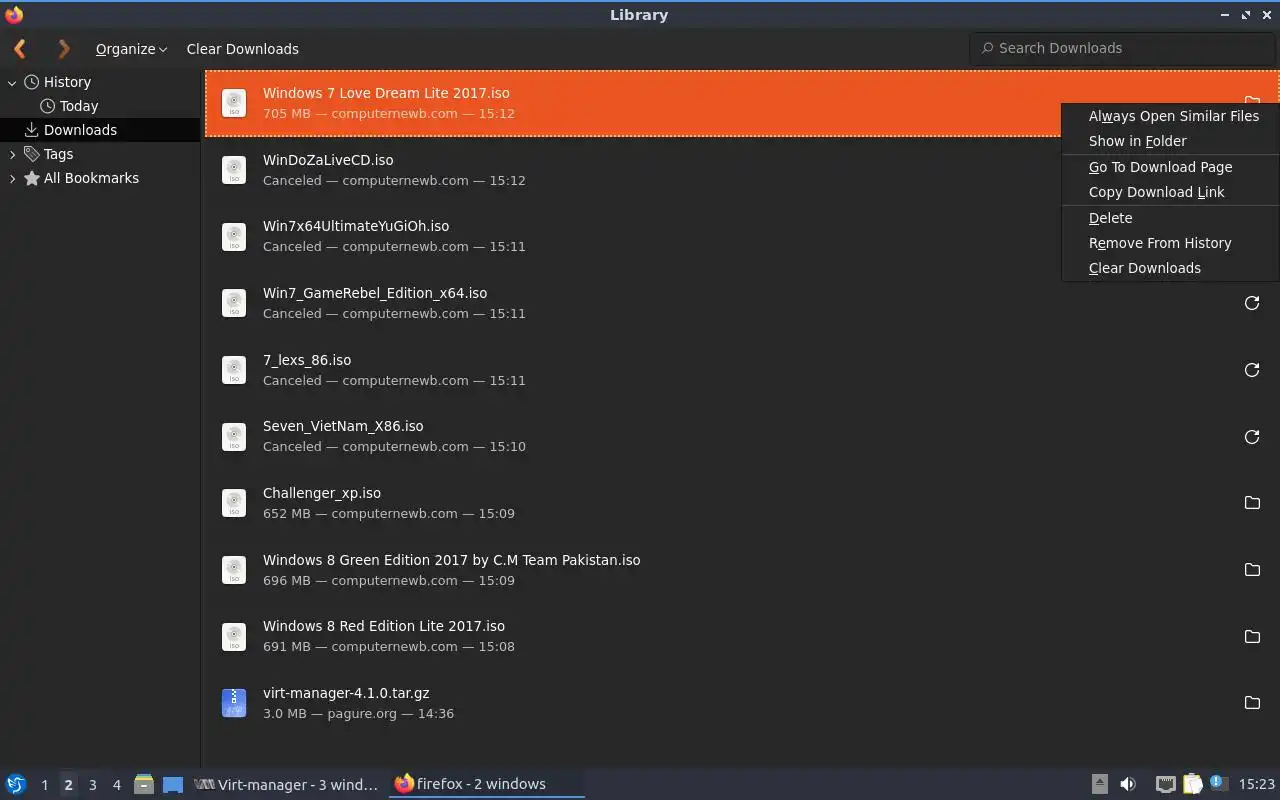Go forward with the right arrow
Viewport: 1280px width, 800px height.
pos(64,48)
